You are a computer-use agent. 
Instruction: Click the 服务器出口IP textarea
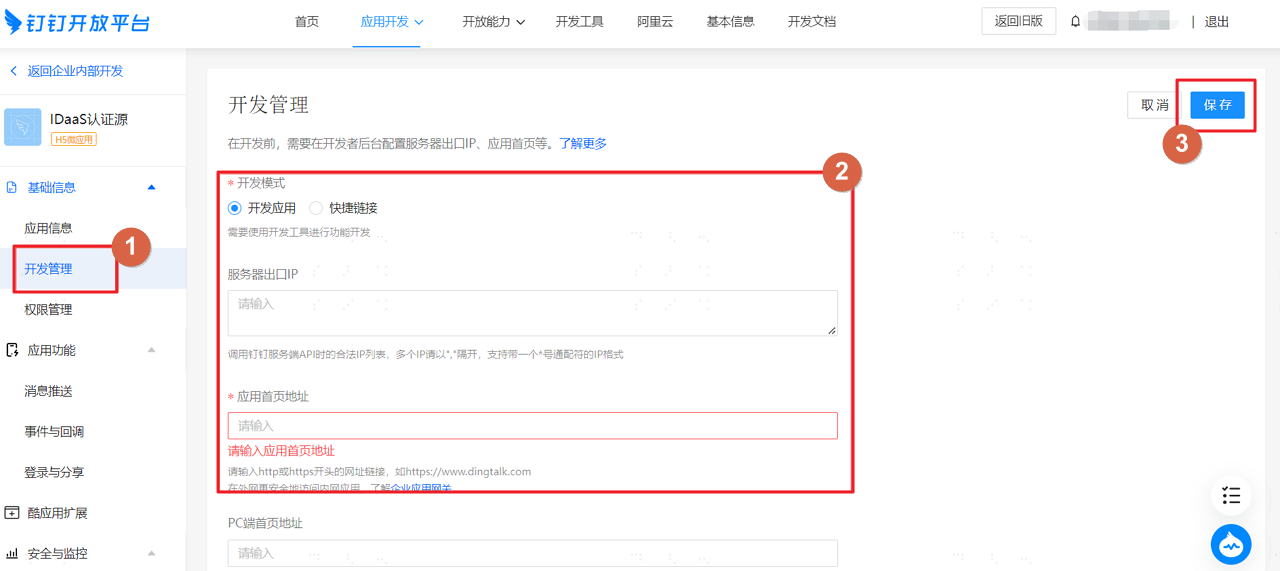pos(533,313)
